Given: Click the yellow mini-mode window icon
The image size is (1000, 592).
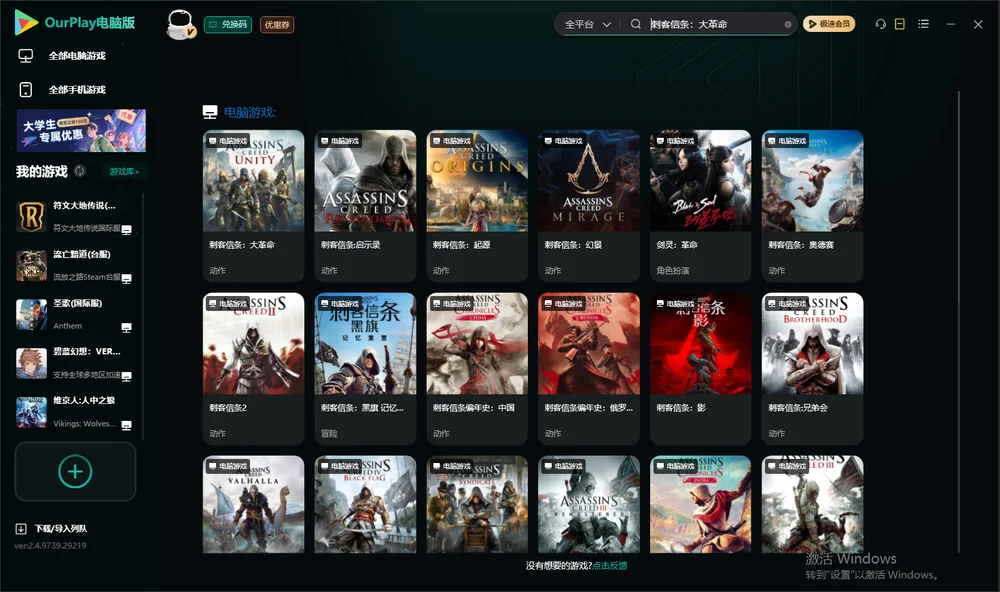Looking at the screenshot, I should (x=900, y=24).
